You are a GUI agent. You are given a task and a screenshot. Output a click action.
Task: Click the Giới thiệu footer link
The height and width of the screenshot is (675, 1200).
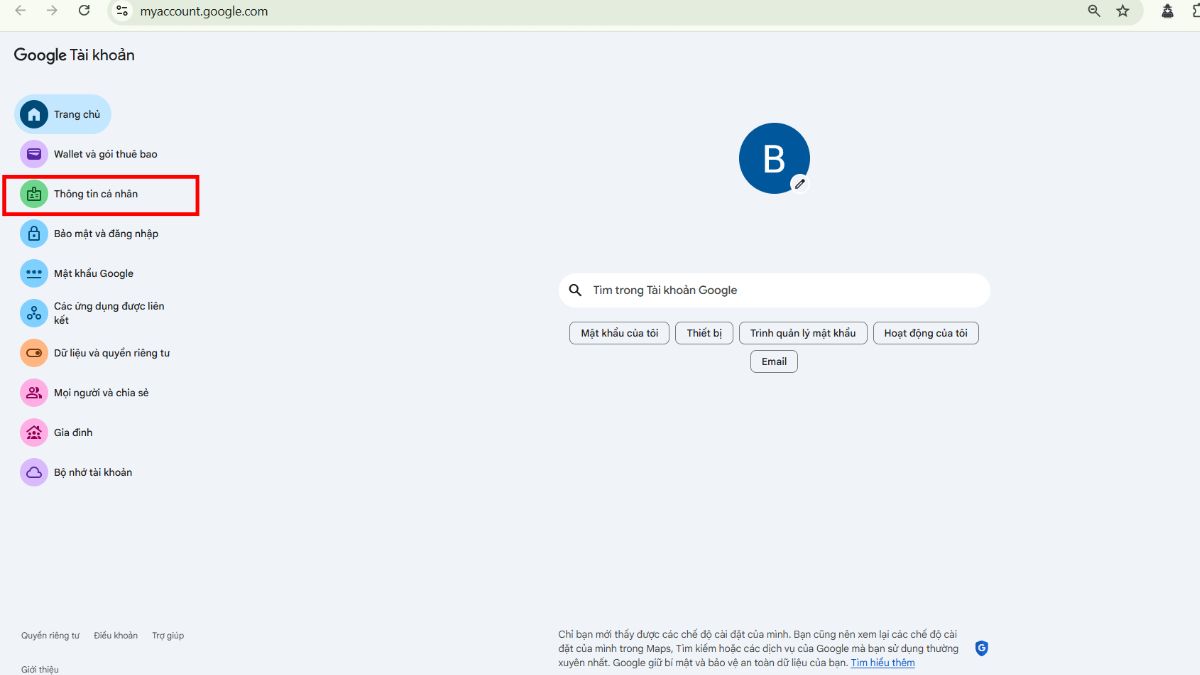(40, 669)
